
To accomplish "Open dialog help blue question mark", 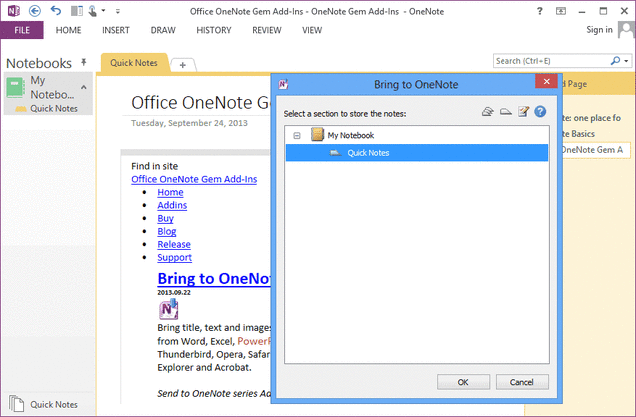I will tap(540, 111).
